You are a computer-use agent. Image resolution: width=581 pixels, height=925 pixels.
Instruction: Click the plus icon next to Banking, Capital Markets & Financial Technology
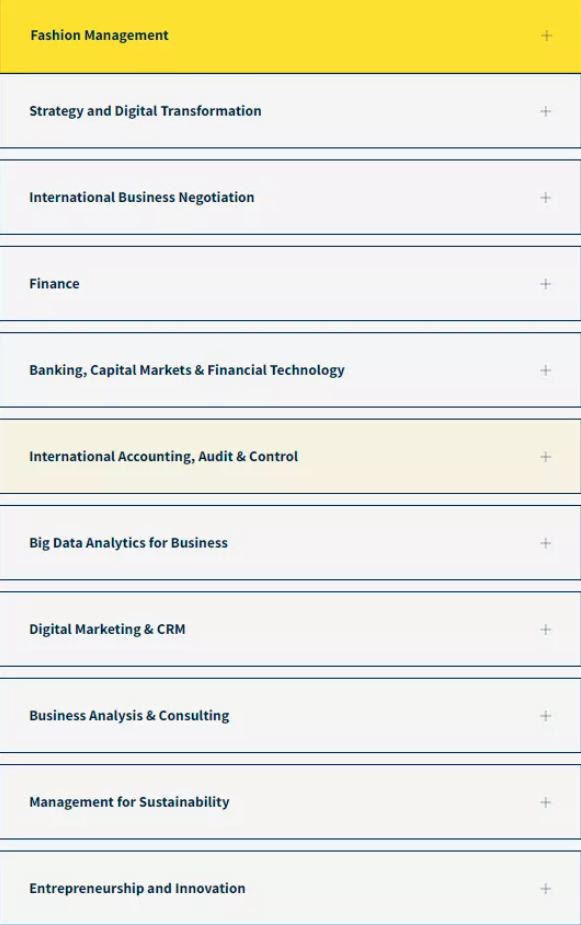[546, 370]
